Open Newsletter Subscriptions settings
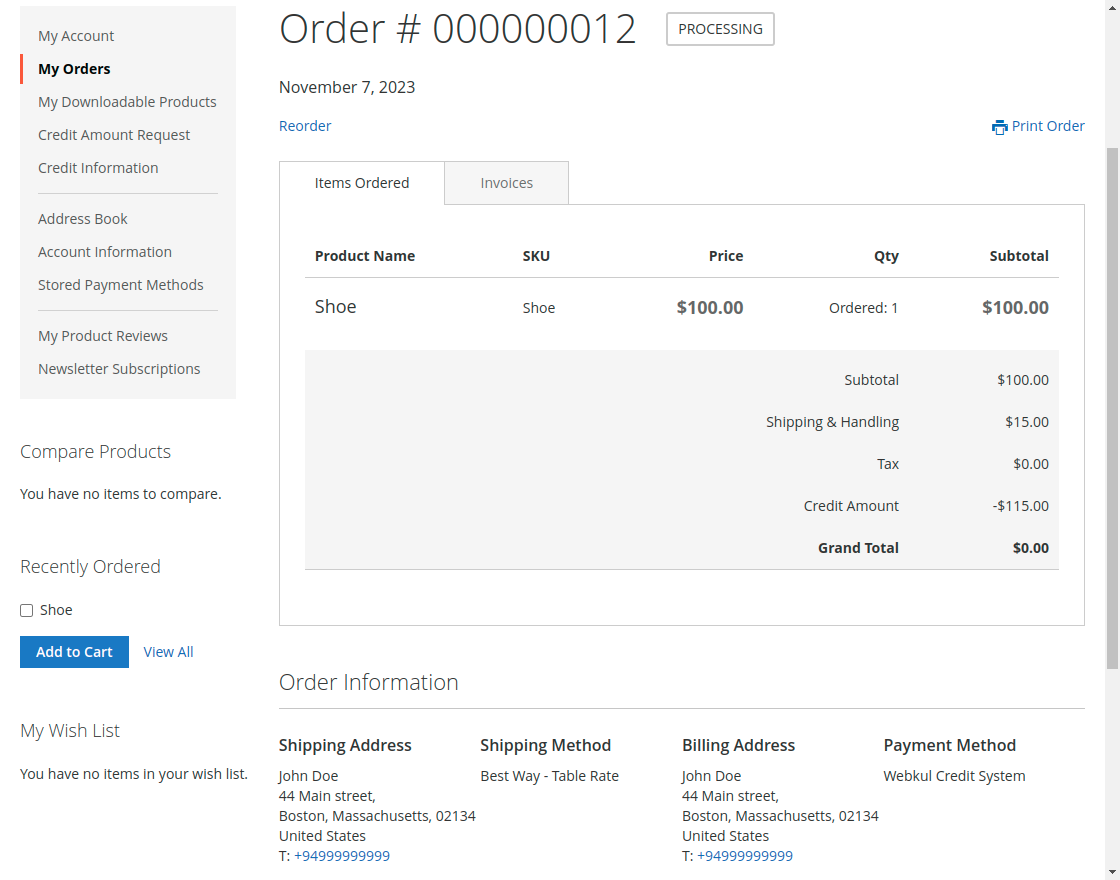 pyautogui.click(x=119, y=368)
